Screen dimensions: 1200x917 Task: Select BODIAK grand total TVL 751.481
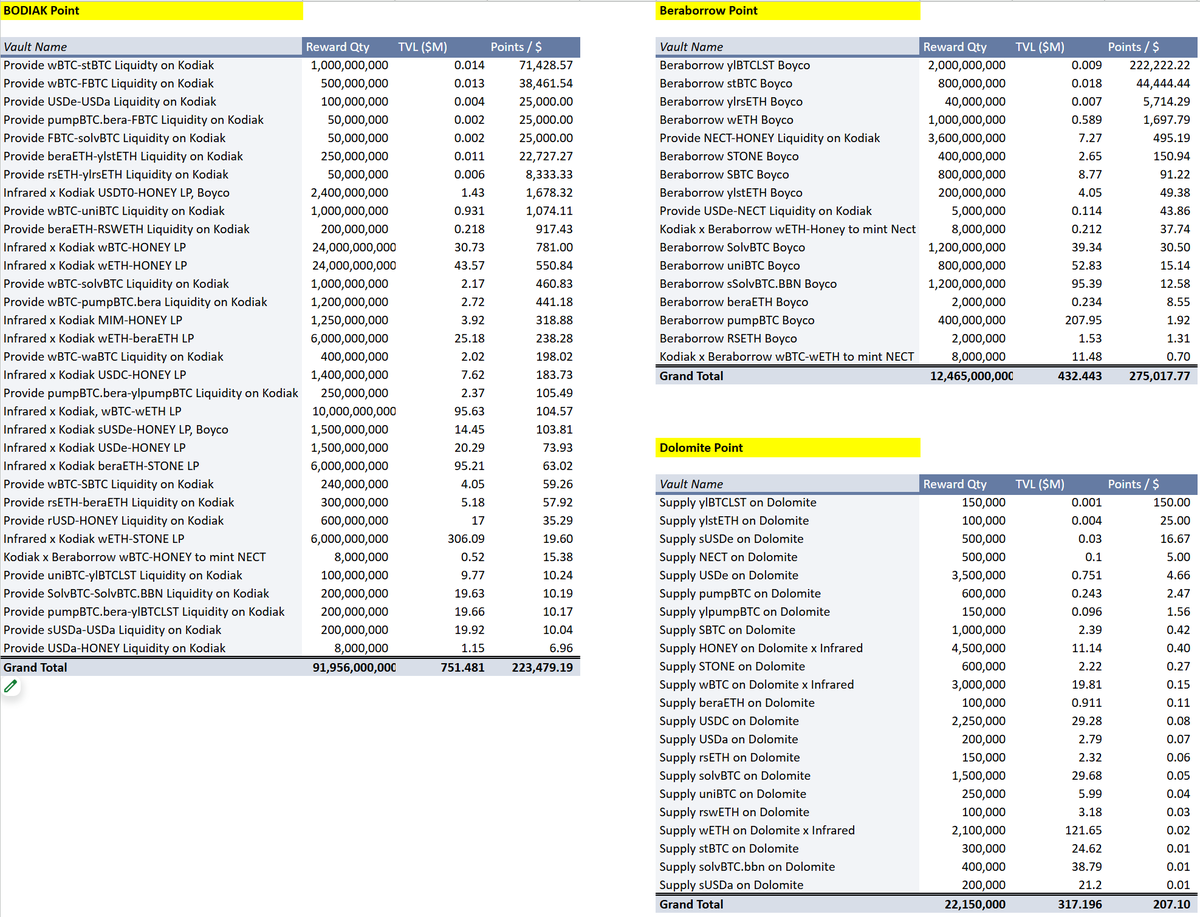click(x=462, y=668)
